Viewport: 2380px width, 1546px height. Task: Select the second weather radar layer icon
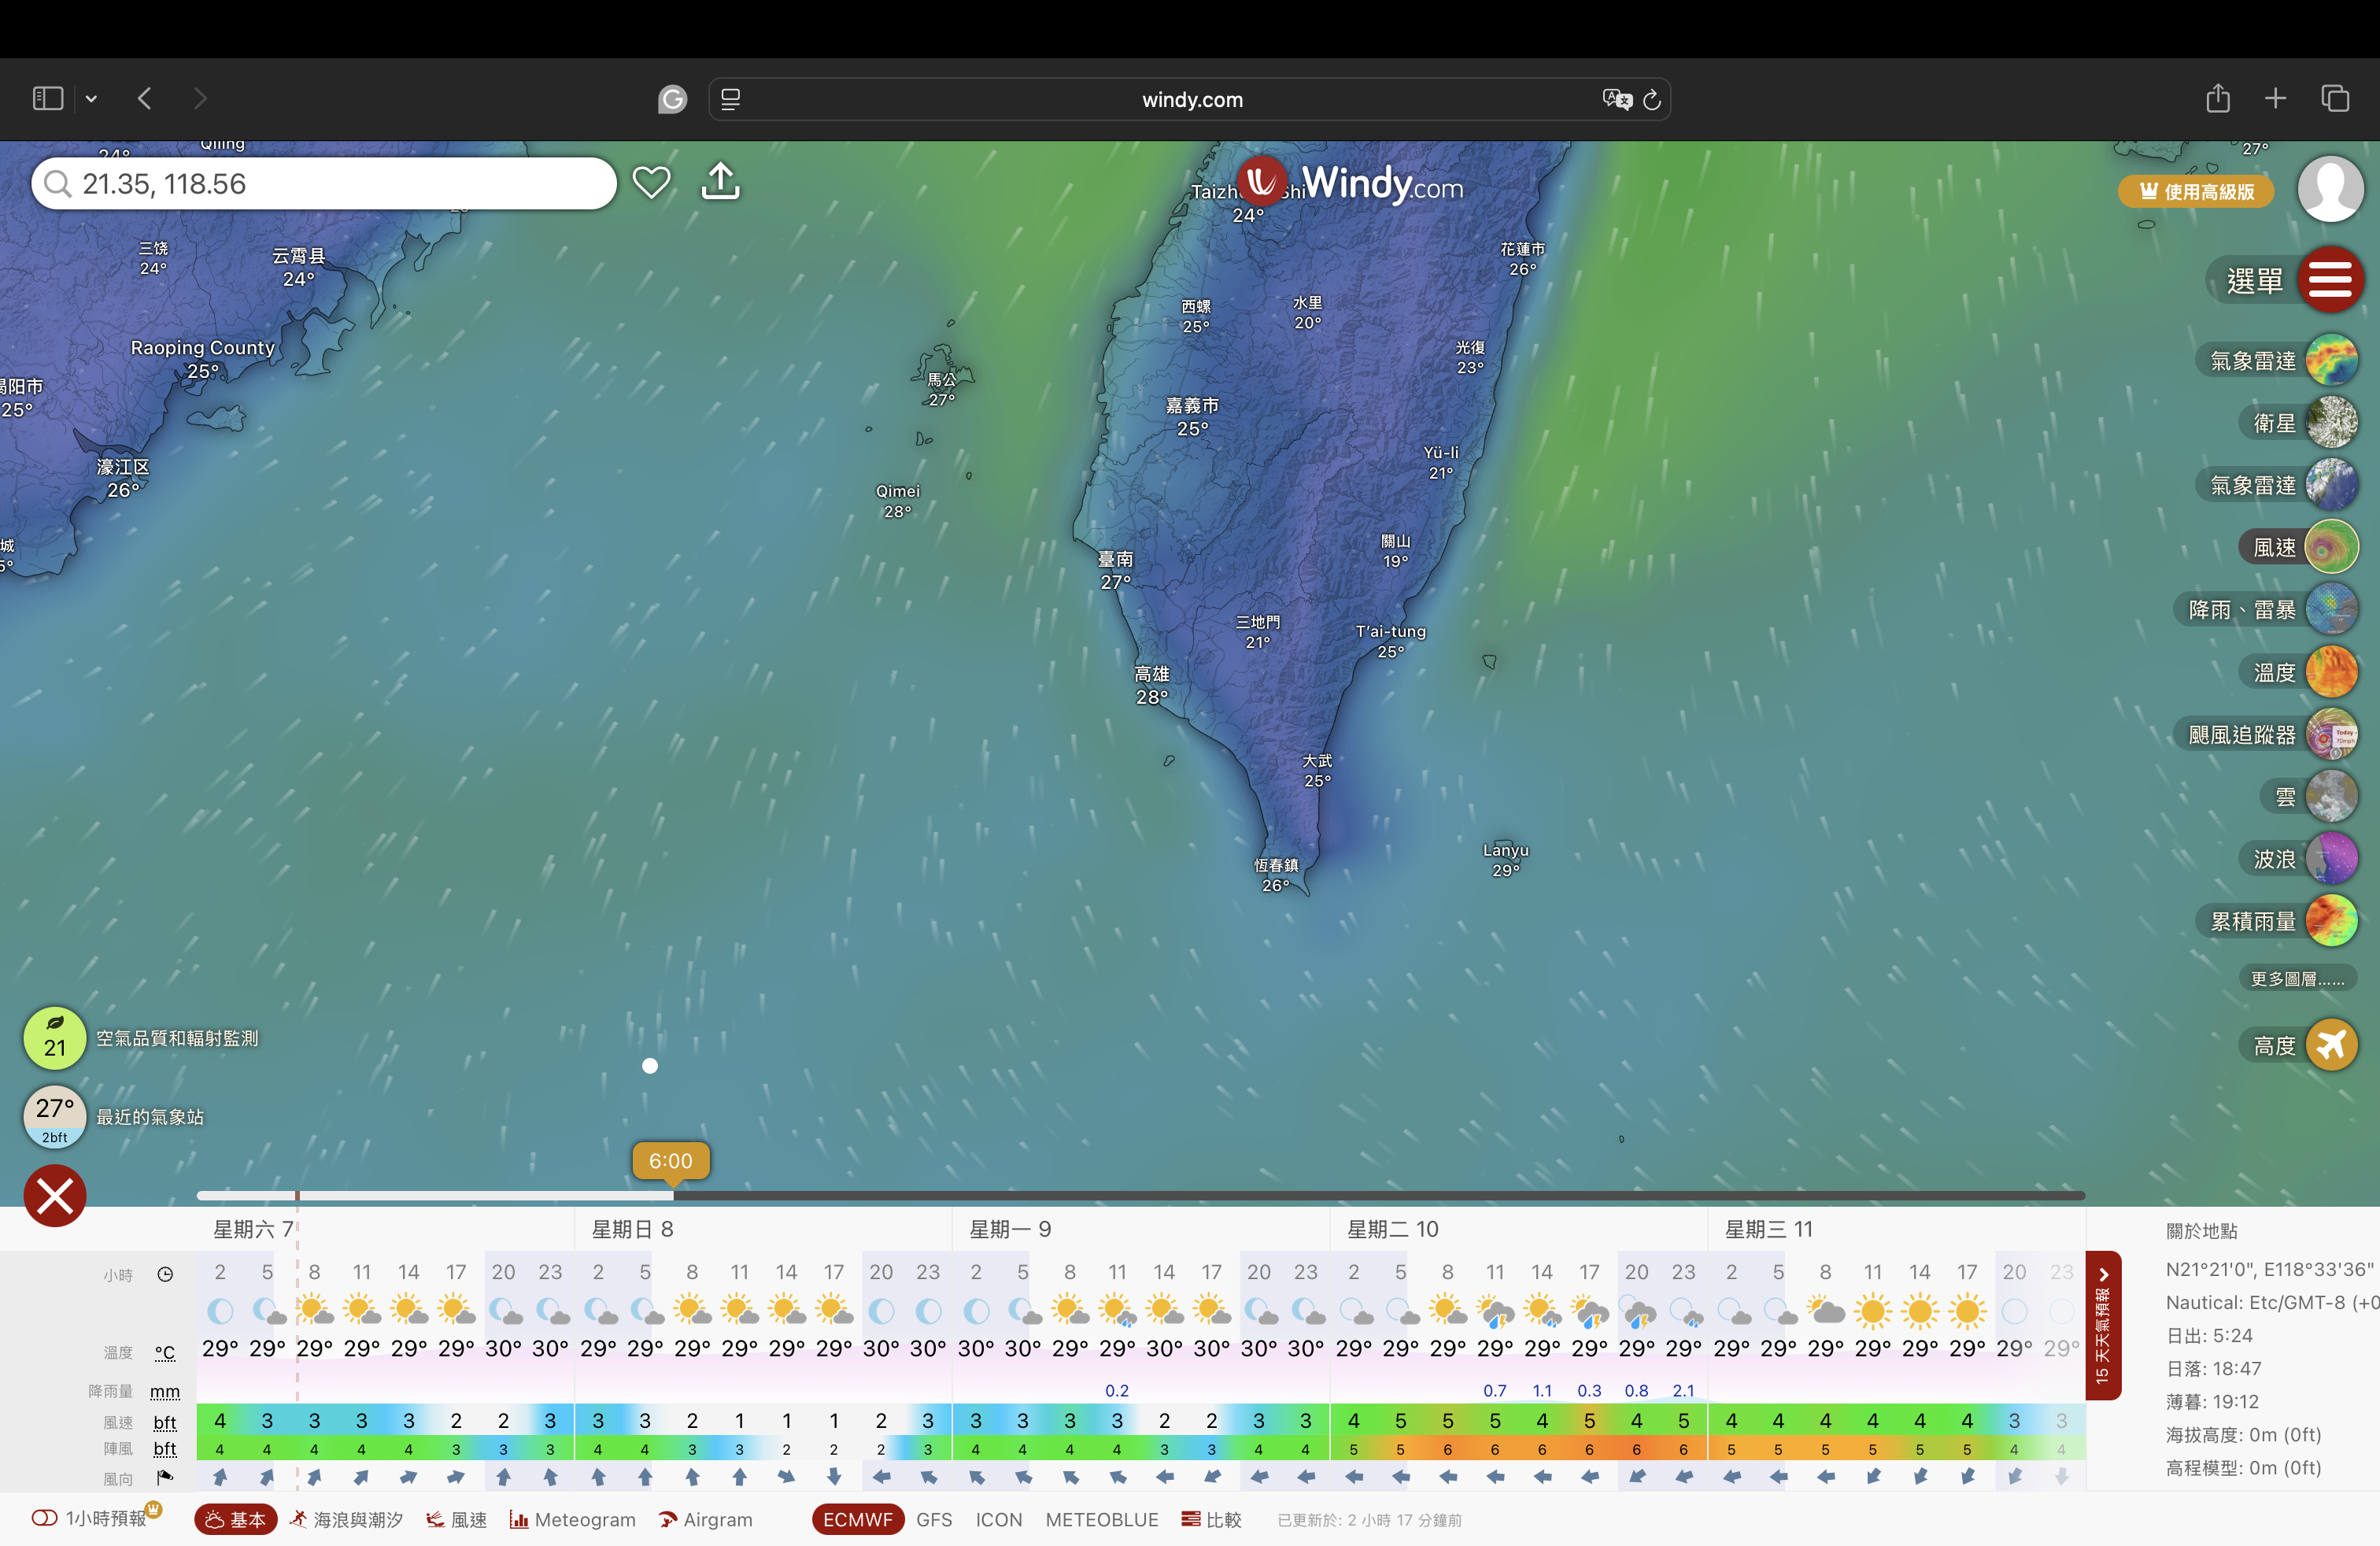tap(2331, 485)
